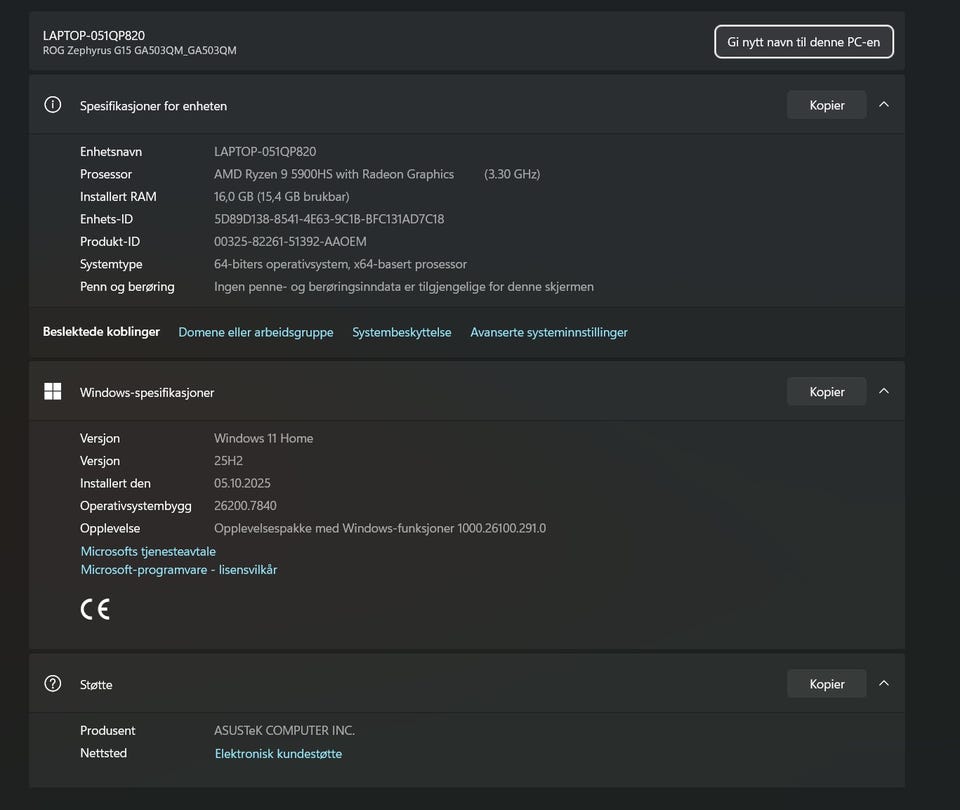The height and width of the screenshot is (810, 960).
Task: Click the CE mark icon
Action: point(95,609)
